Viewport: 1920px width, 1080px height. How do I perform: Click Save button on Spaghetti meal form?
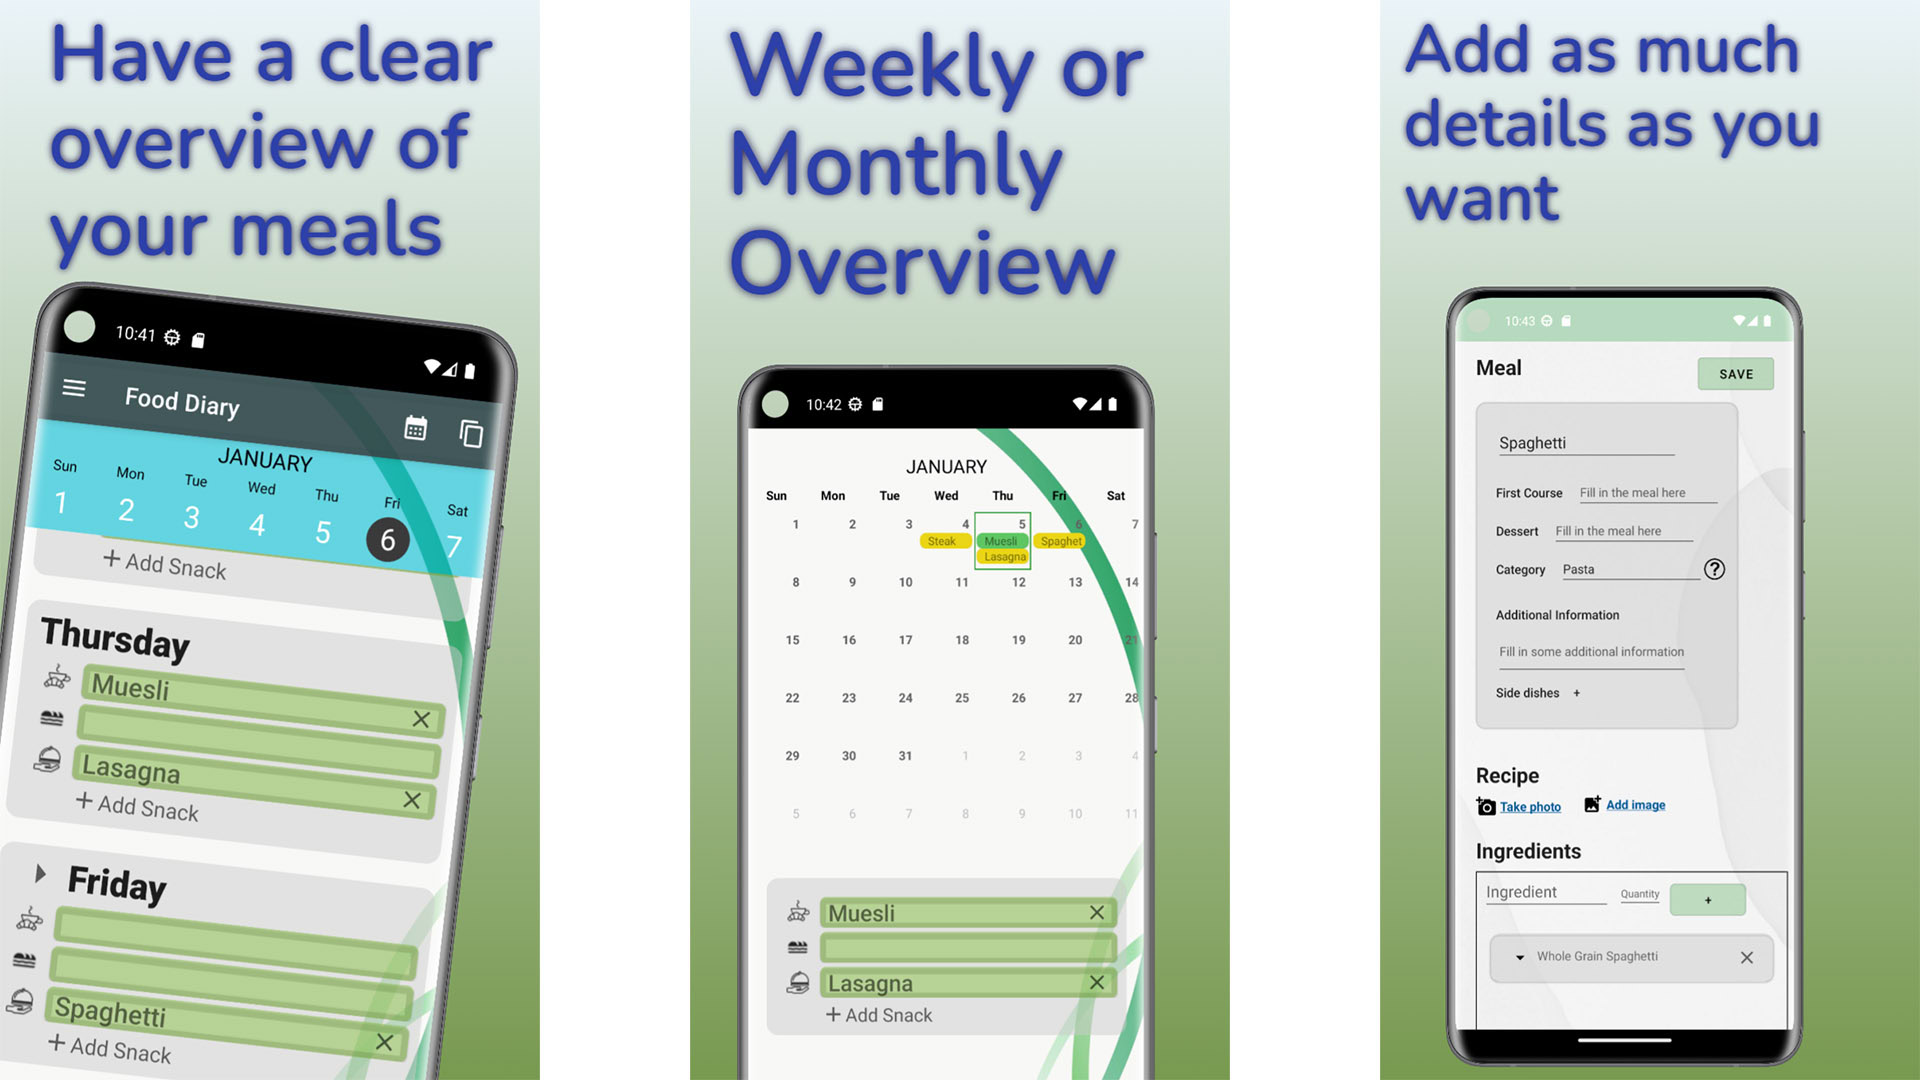[1735, 373]
